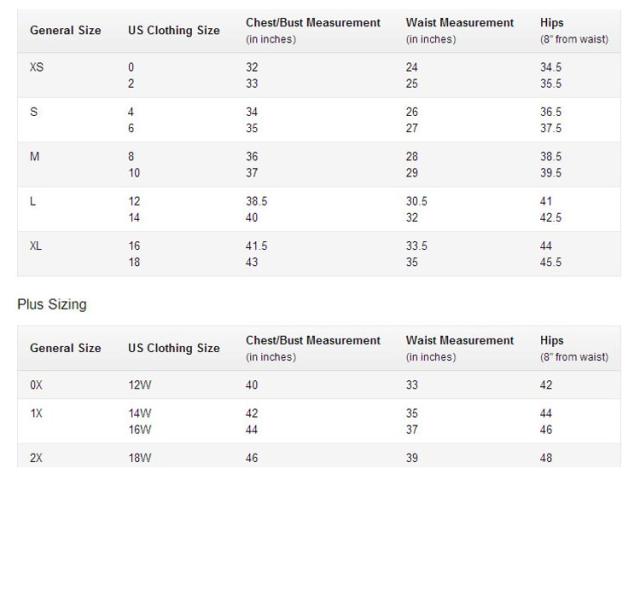Click the 33.5 waist measurement value
Image resolution: width=640 pixels, height=607 pixels.
tap(416, 246)
